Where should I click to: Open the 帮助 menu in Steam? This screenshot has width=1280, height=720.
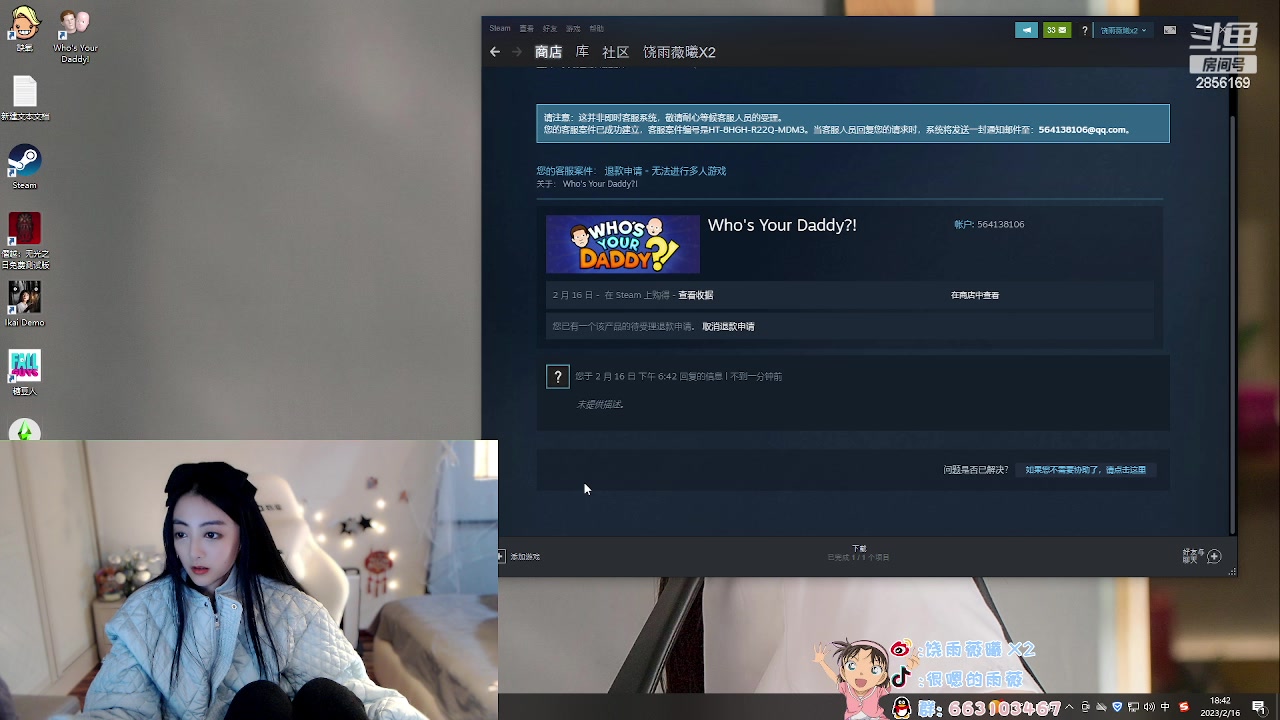(597, 28)
